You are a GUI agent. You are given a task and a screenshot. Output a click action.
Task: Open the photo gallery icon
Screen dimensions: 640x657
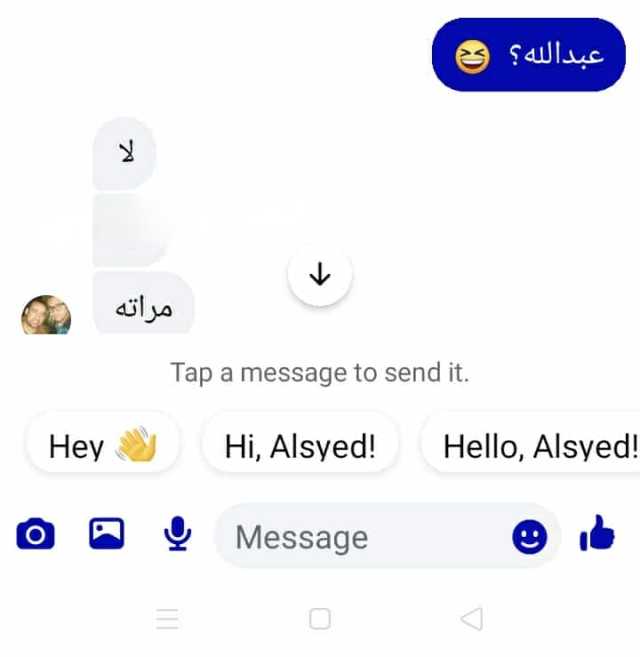coord(106,533)
